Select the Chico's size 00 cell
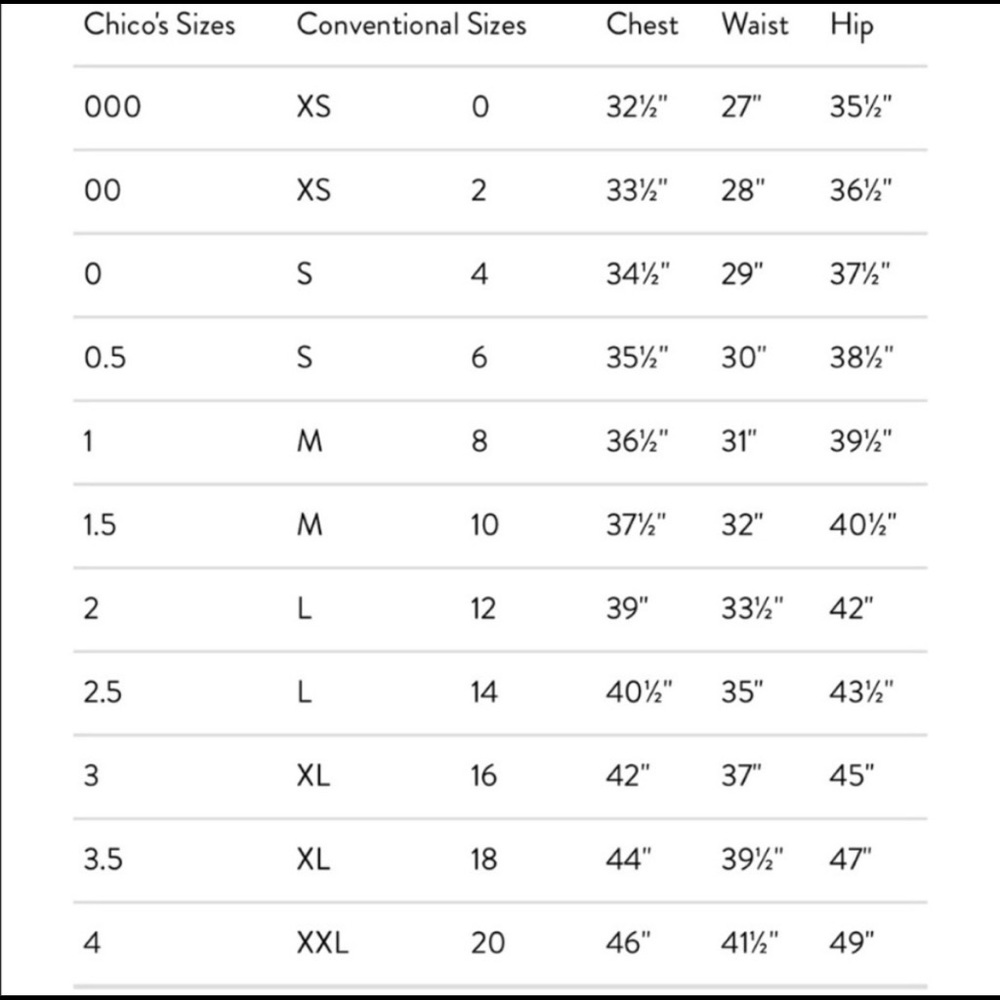This screenshot has width=1000, height=1000. pyautogui.click(x=102, y=190)
